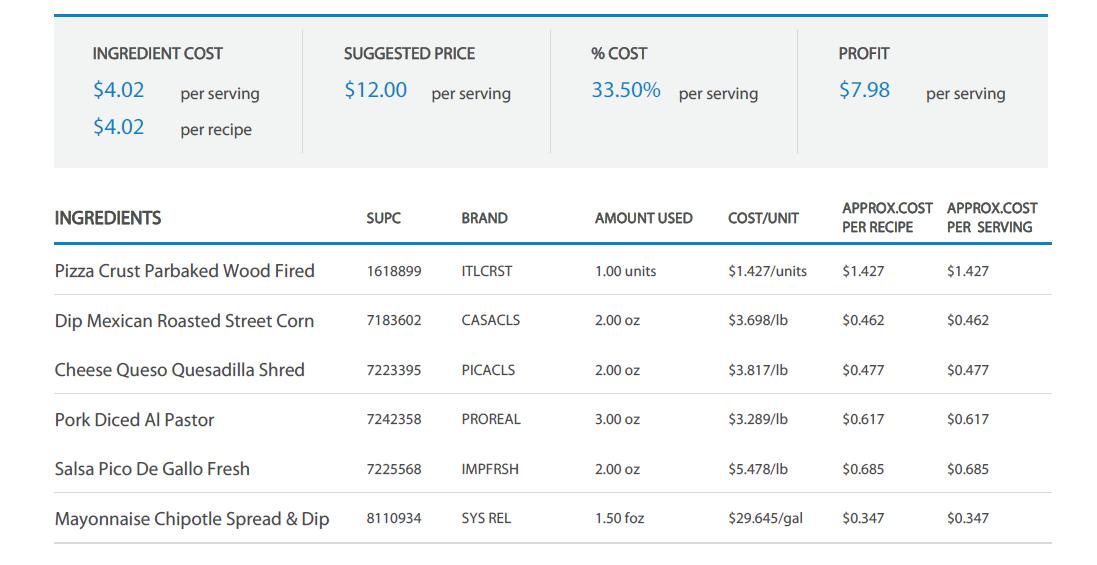Image resolution: width=1097 pixels, height=565 pixels.
Task: Click the $29.645/gal cost per unit cell
Action: click(x=765, y=519)
